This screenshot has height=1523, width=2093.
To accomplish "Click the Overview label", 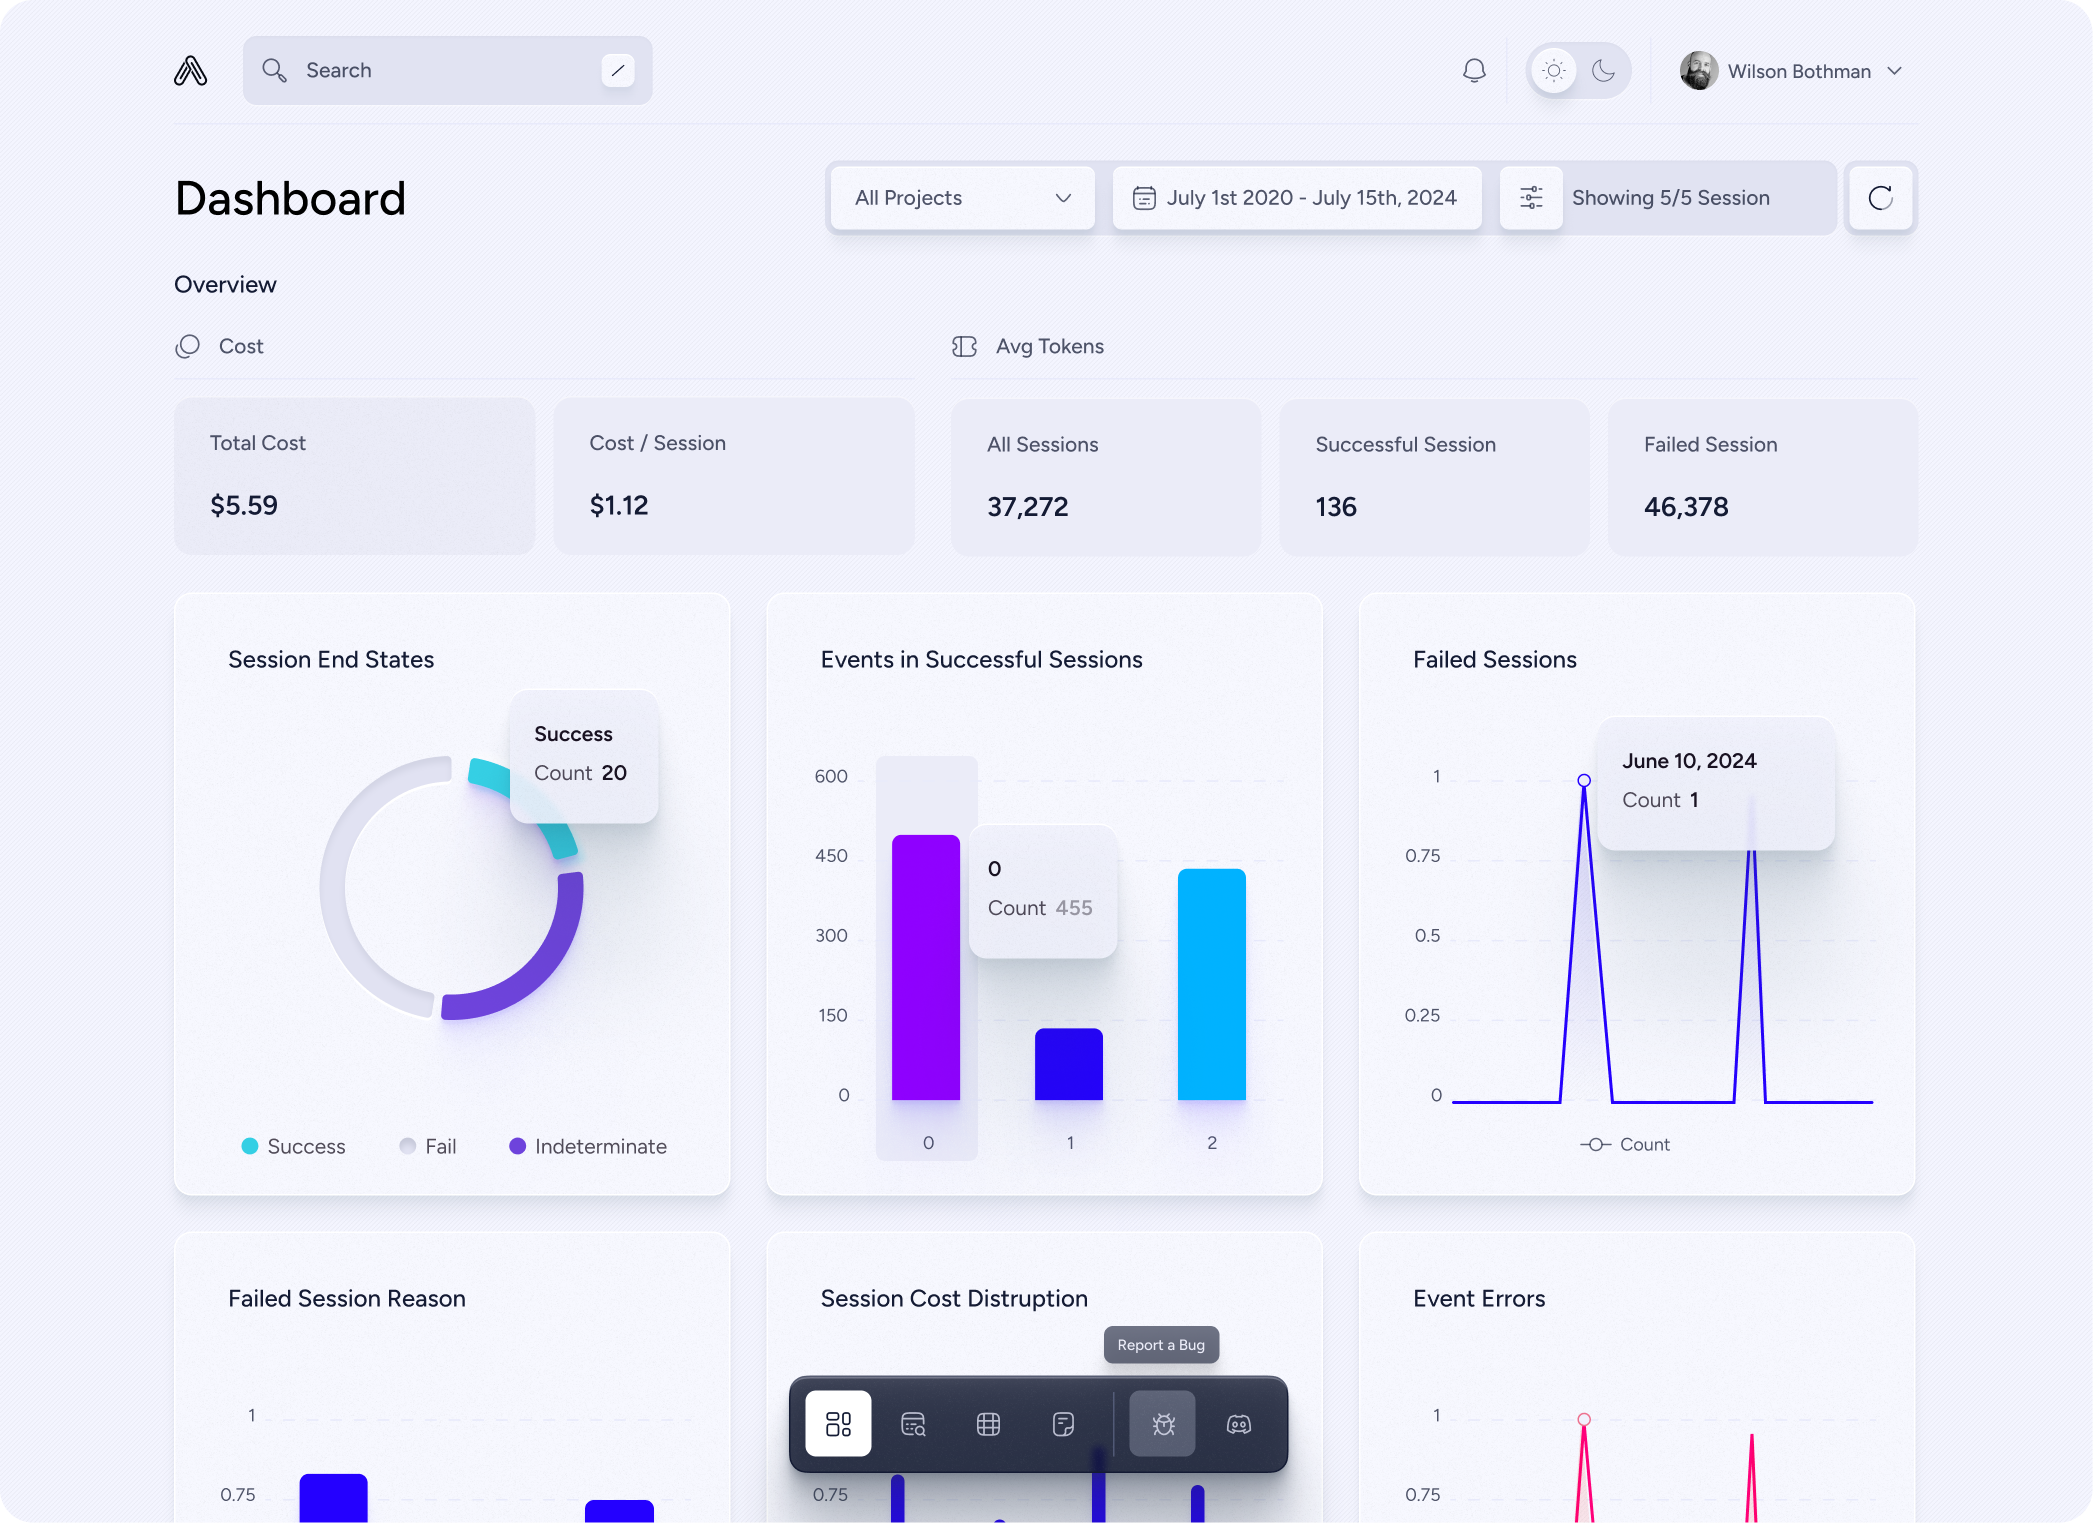I will coord(225,284).
